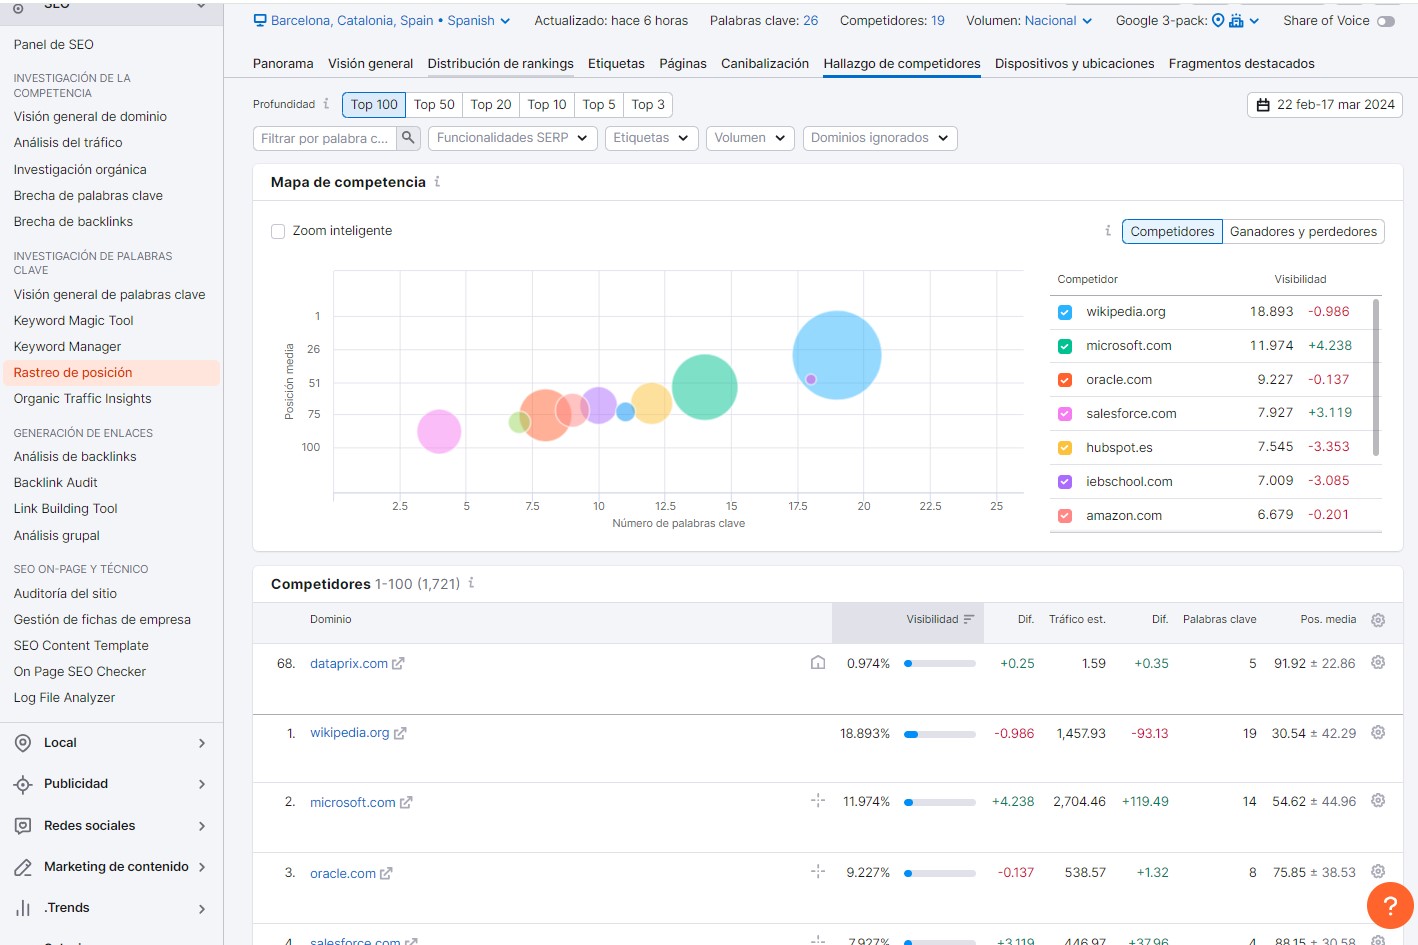Click the crosshair icon in microsoft.com row
The height and width of the screenshot is (945, 1418).
818,801
